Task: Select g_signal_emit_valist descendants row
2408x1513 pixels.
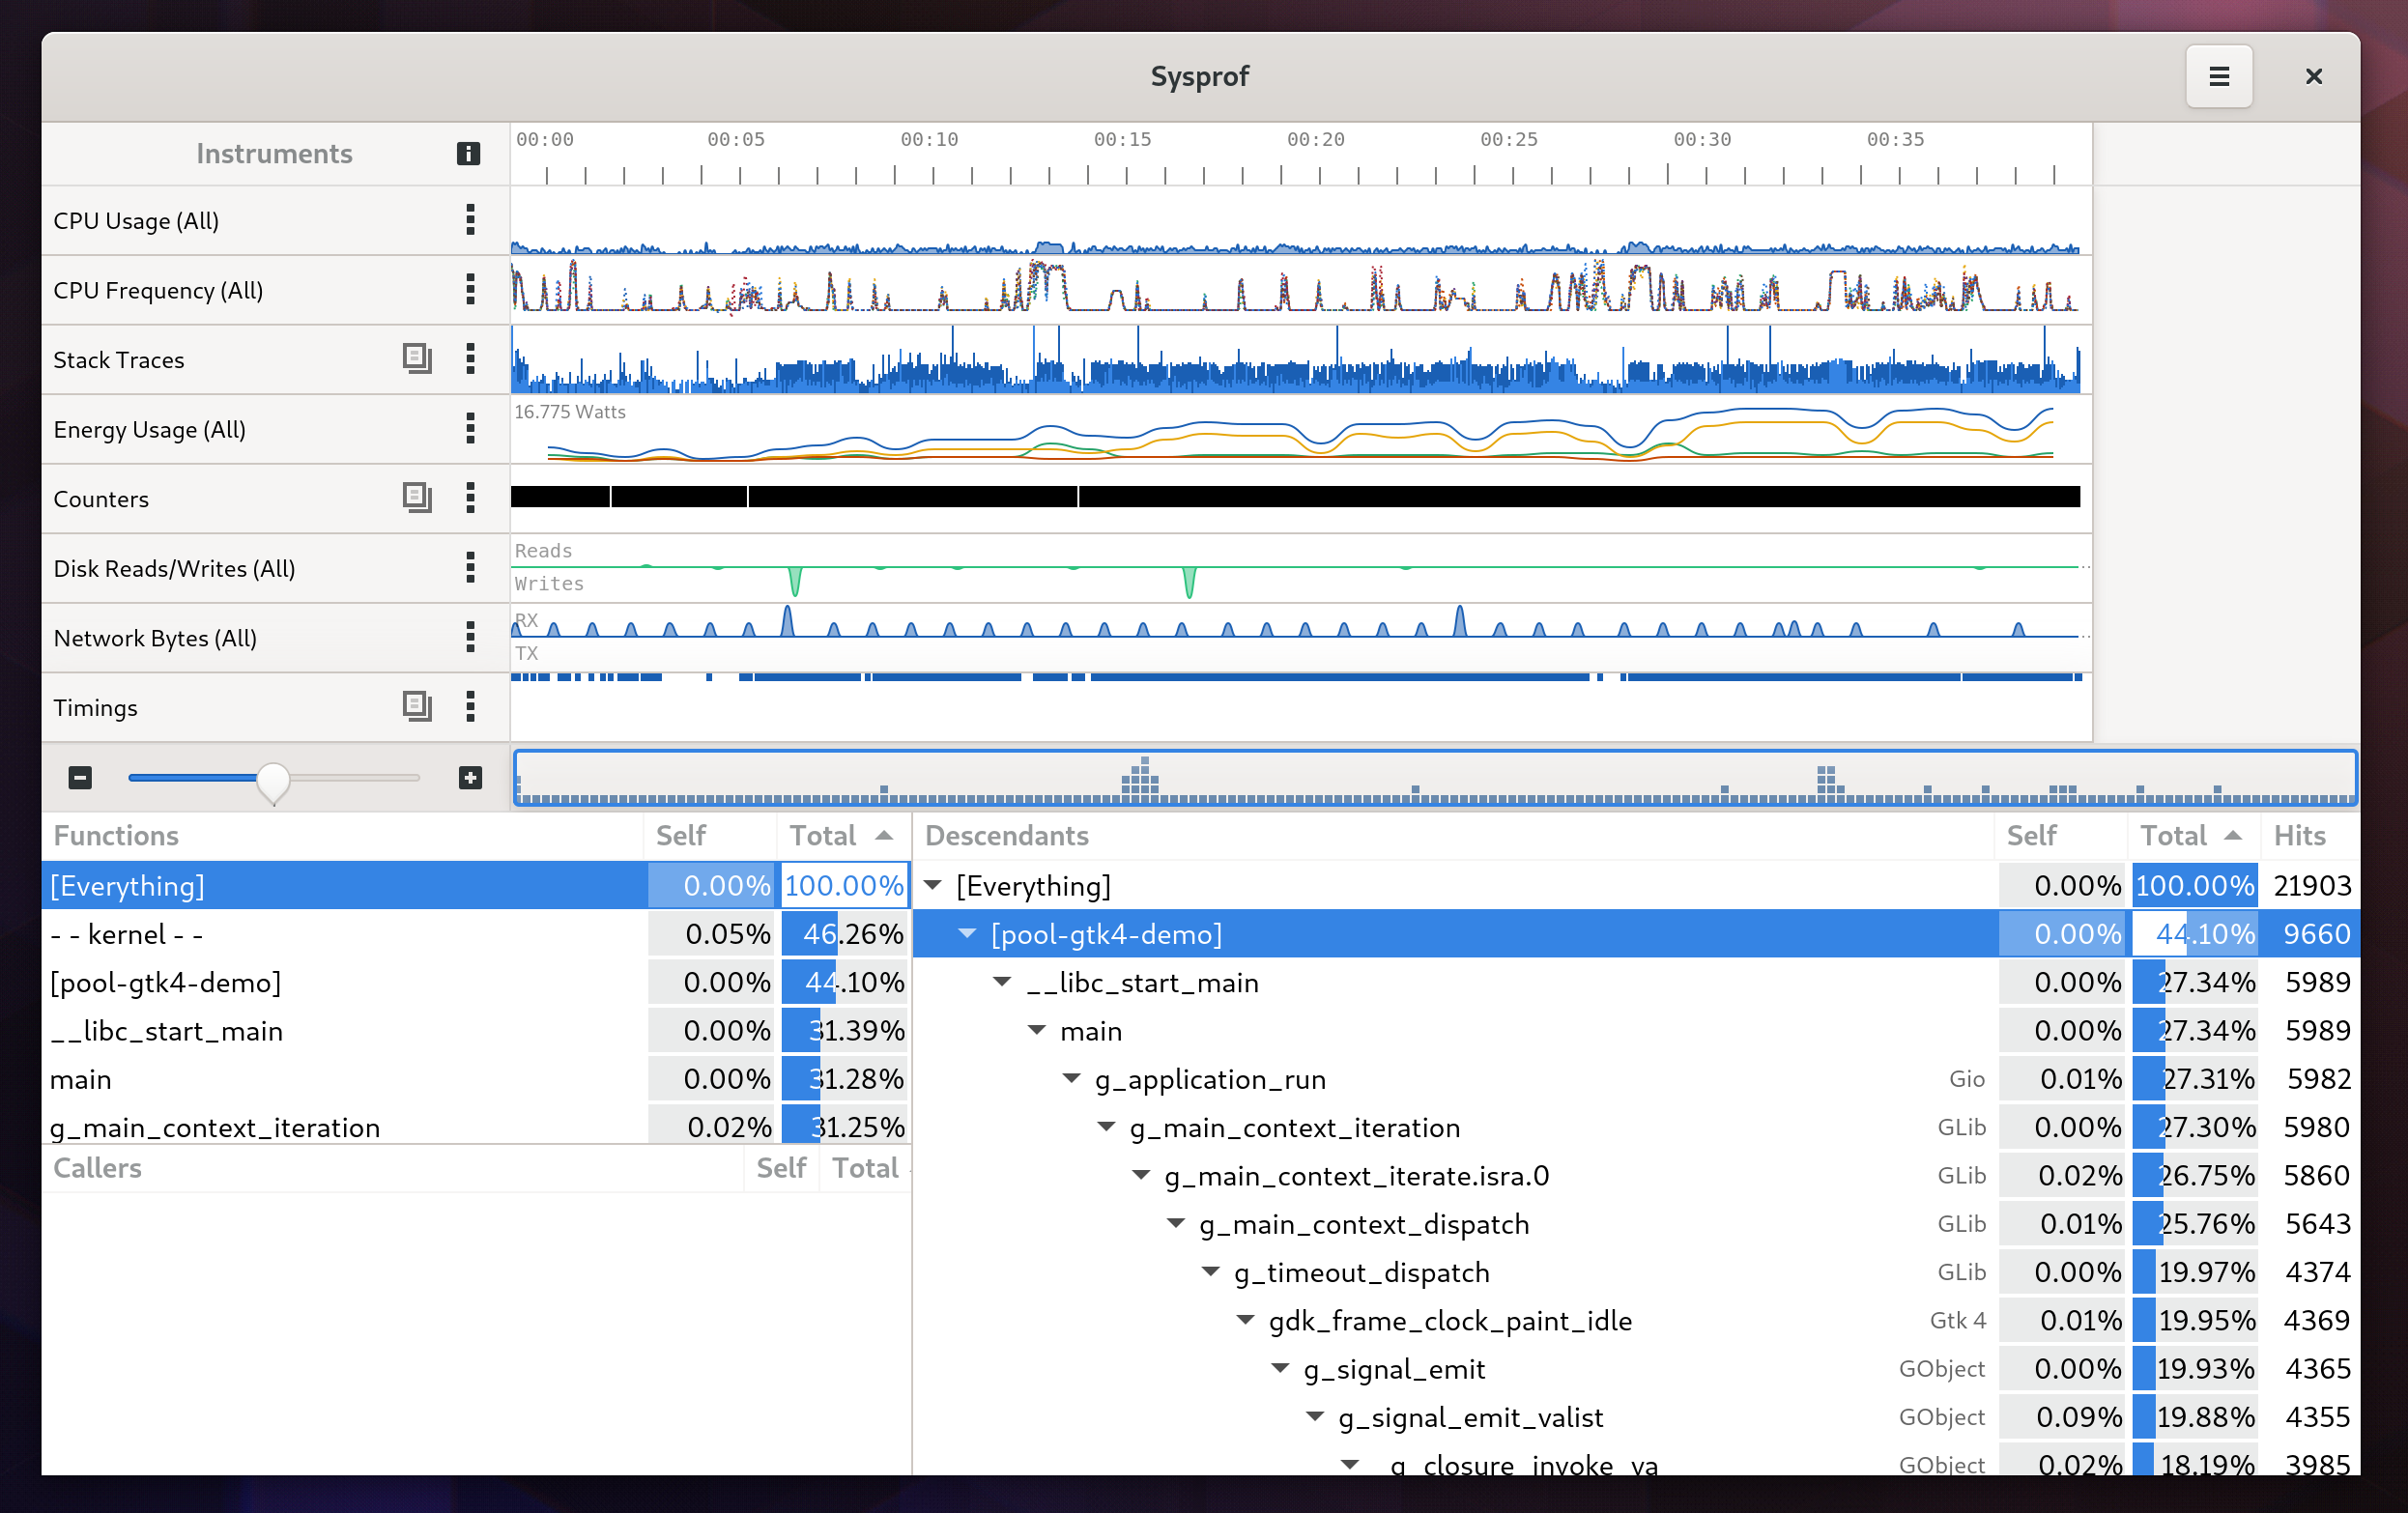Action: point(1636,1417)
